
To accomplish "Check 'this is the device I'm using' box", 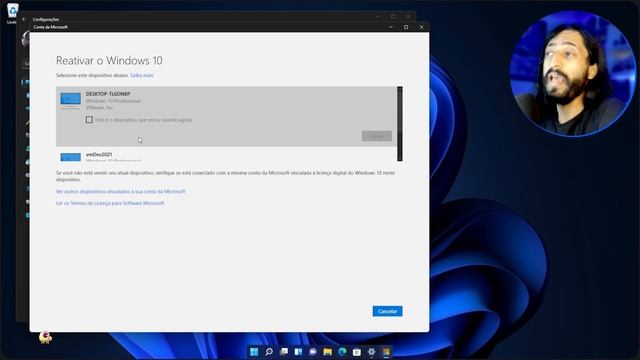I will pos(89,120).
